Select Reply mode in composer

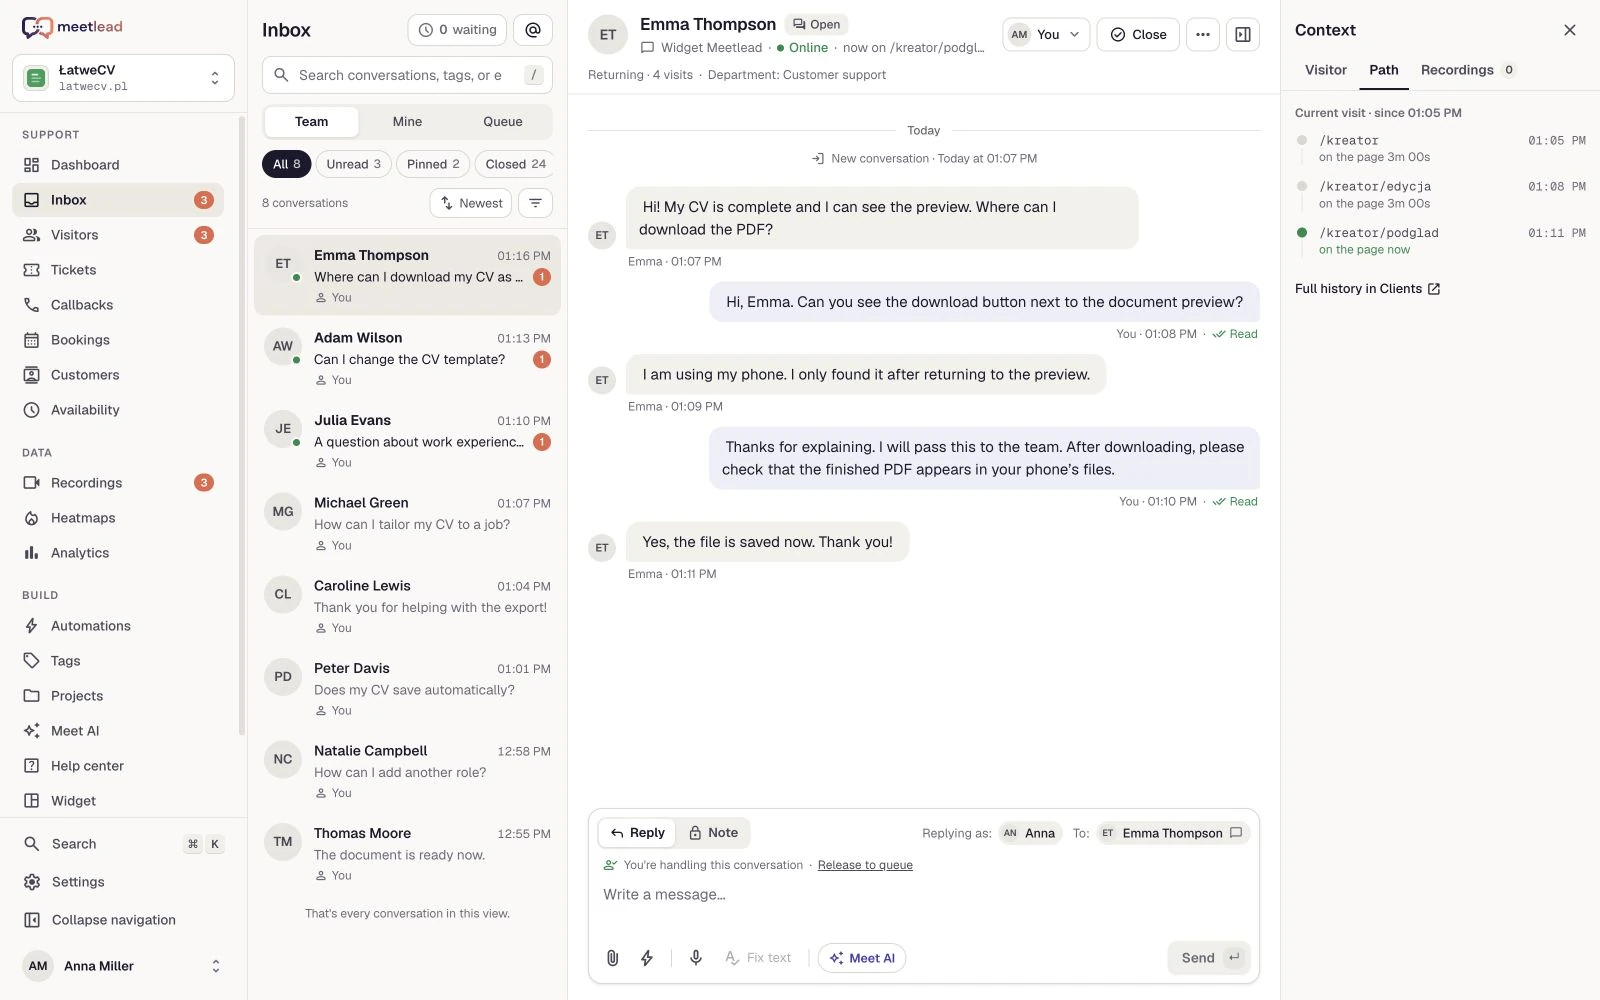(638, 833)
